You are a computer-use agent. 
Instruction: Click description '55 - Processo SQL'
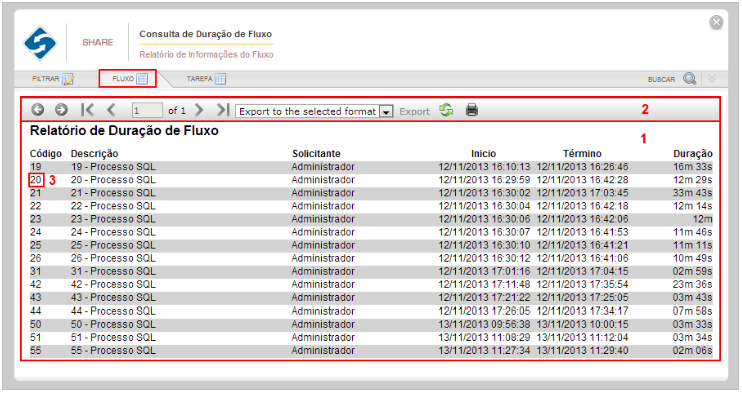click(x=113, y=350)
